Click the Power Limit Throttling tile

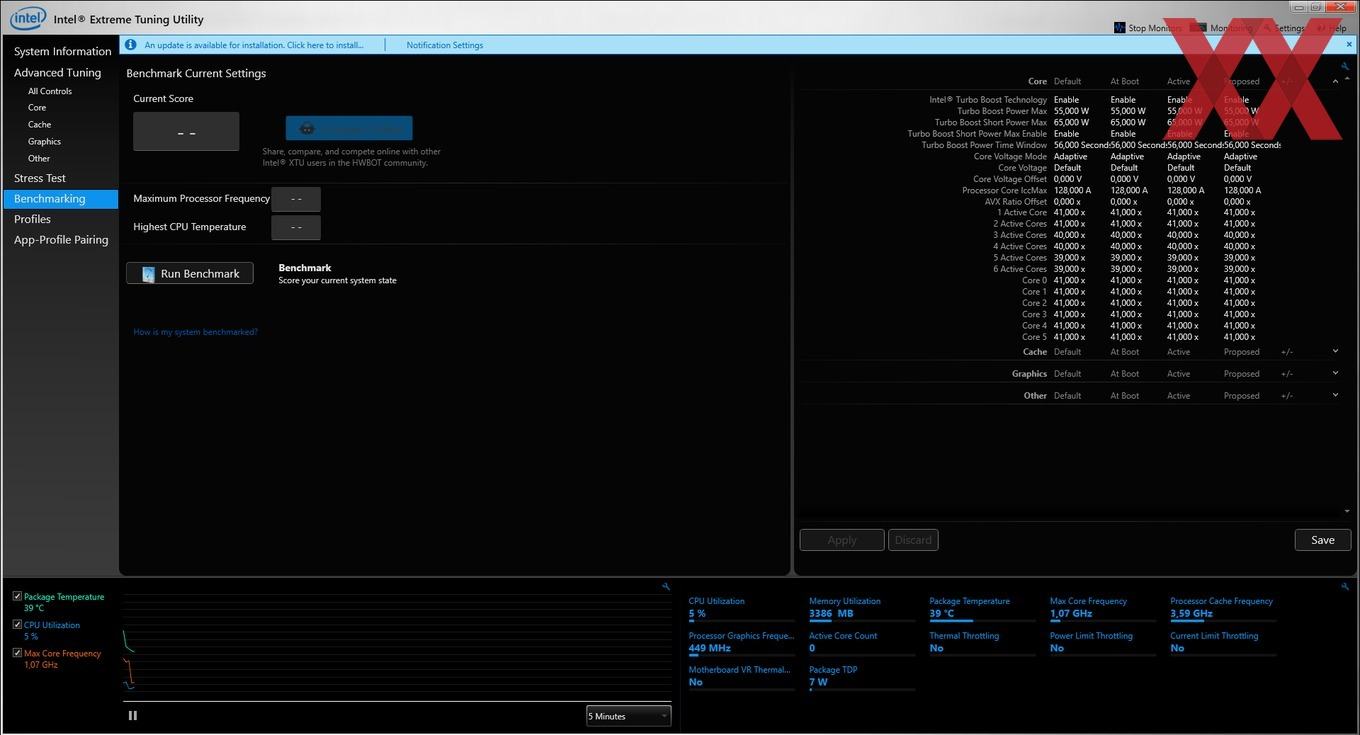click(x=1103, y=642)
